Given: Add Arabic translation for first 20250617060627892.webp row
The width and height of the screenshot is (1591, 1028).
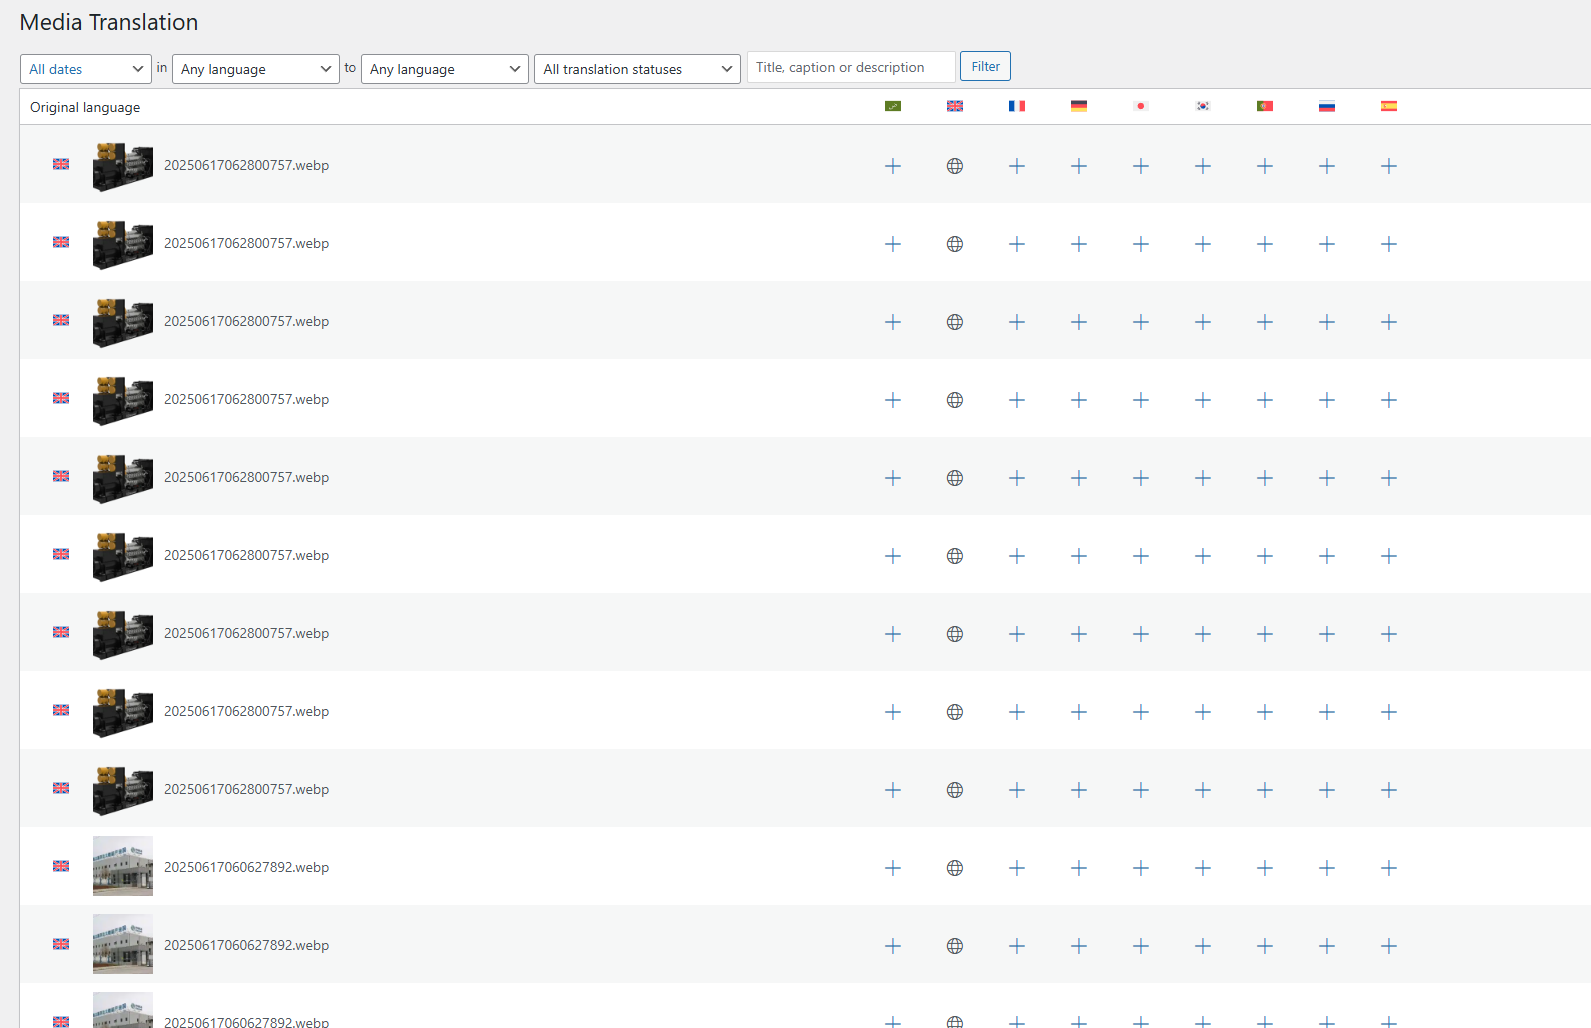Looking at the screenshot, I should 893,868.
